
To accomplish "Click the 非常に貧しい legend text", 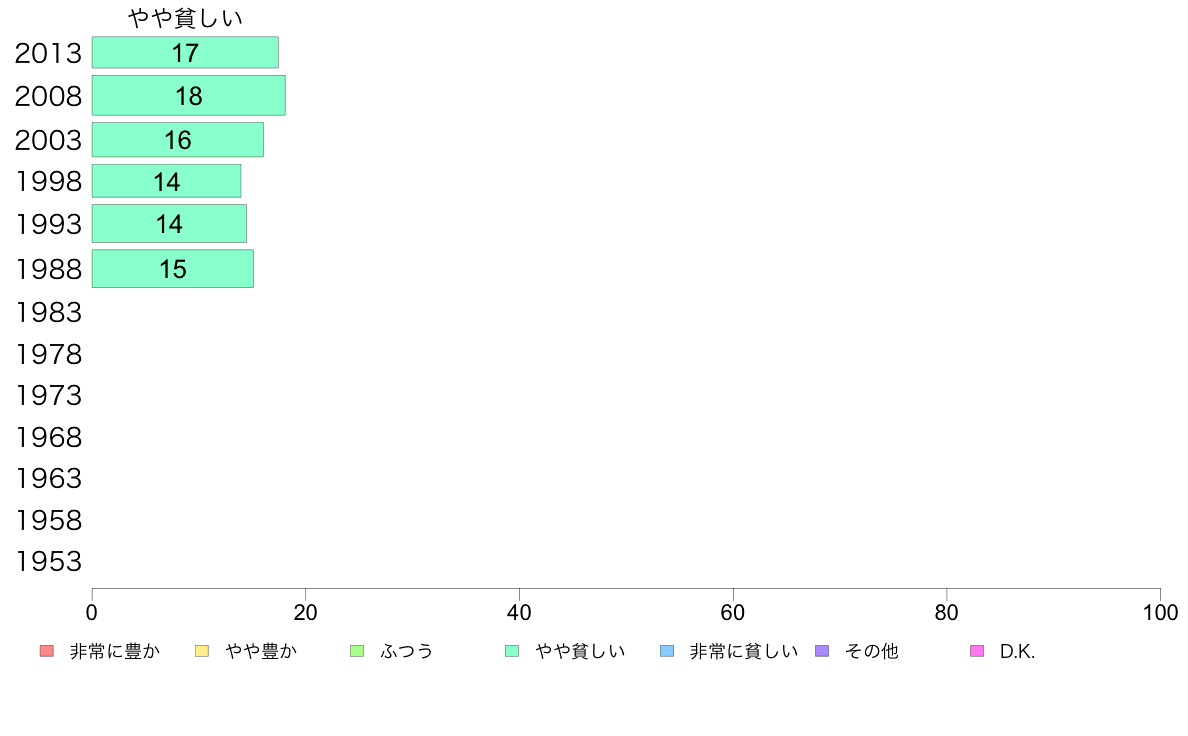I will 743,651.
